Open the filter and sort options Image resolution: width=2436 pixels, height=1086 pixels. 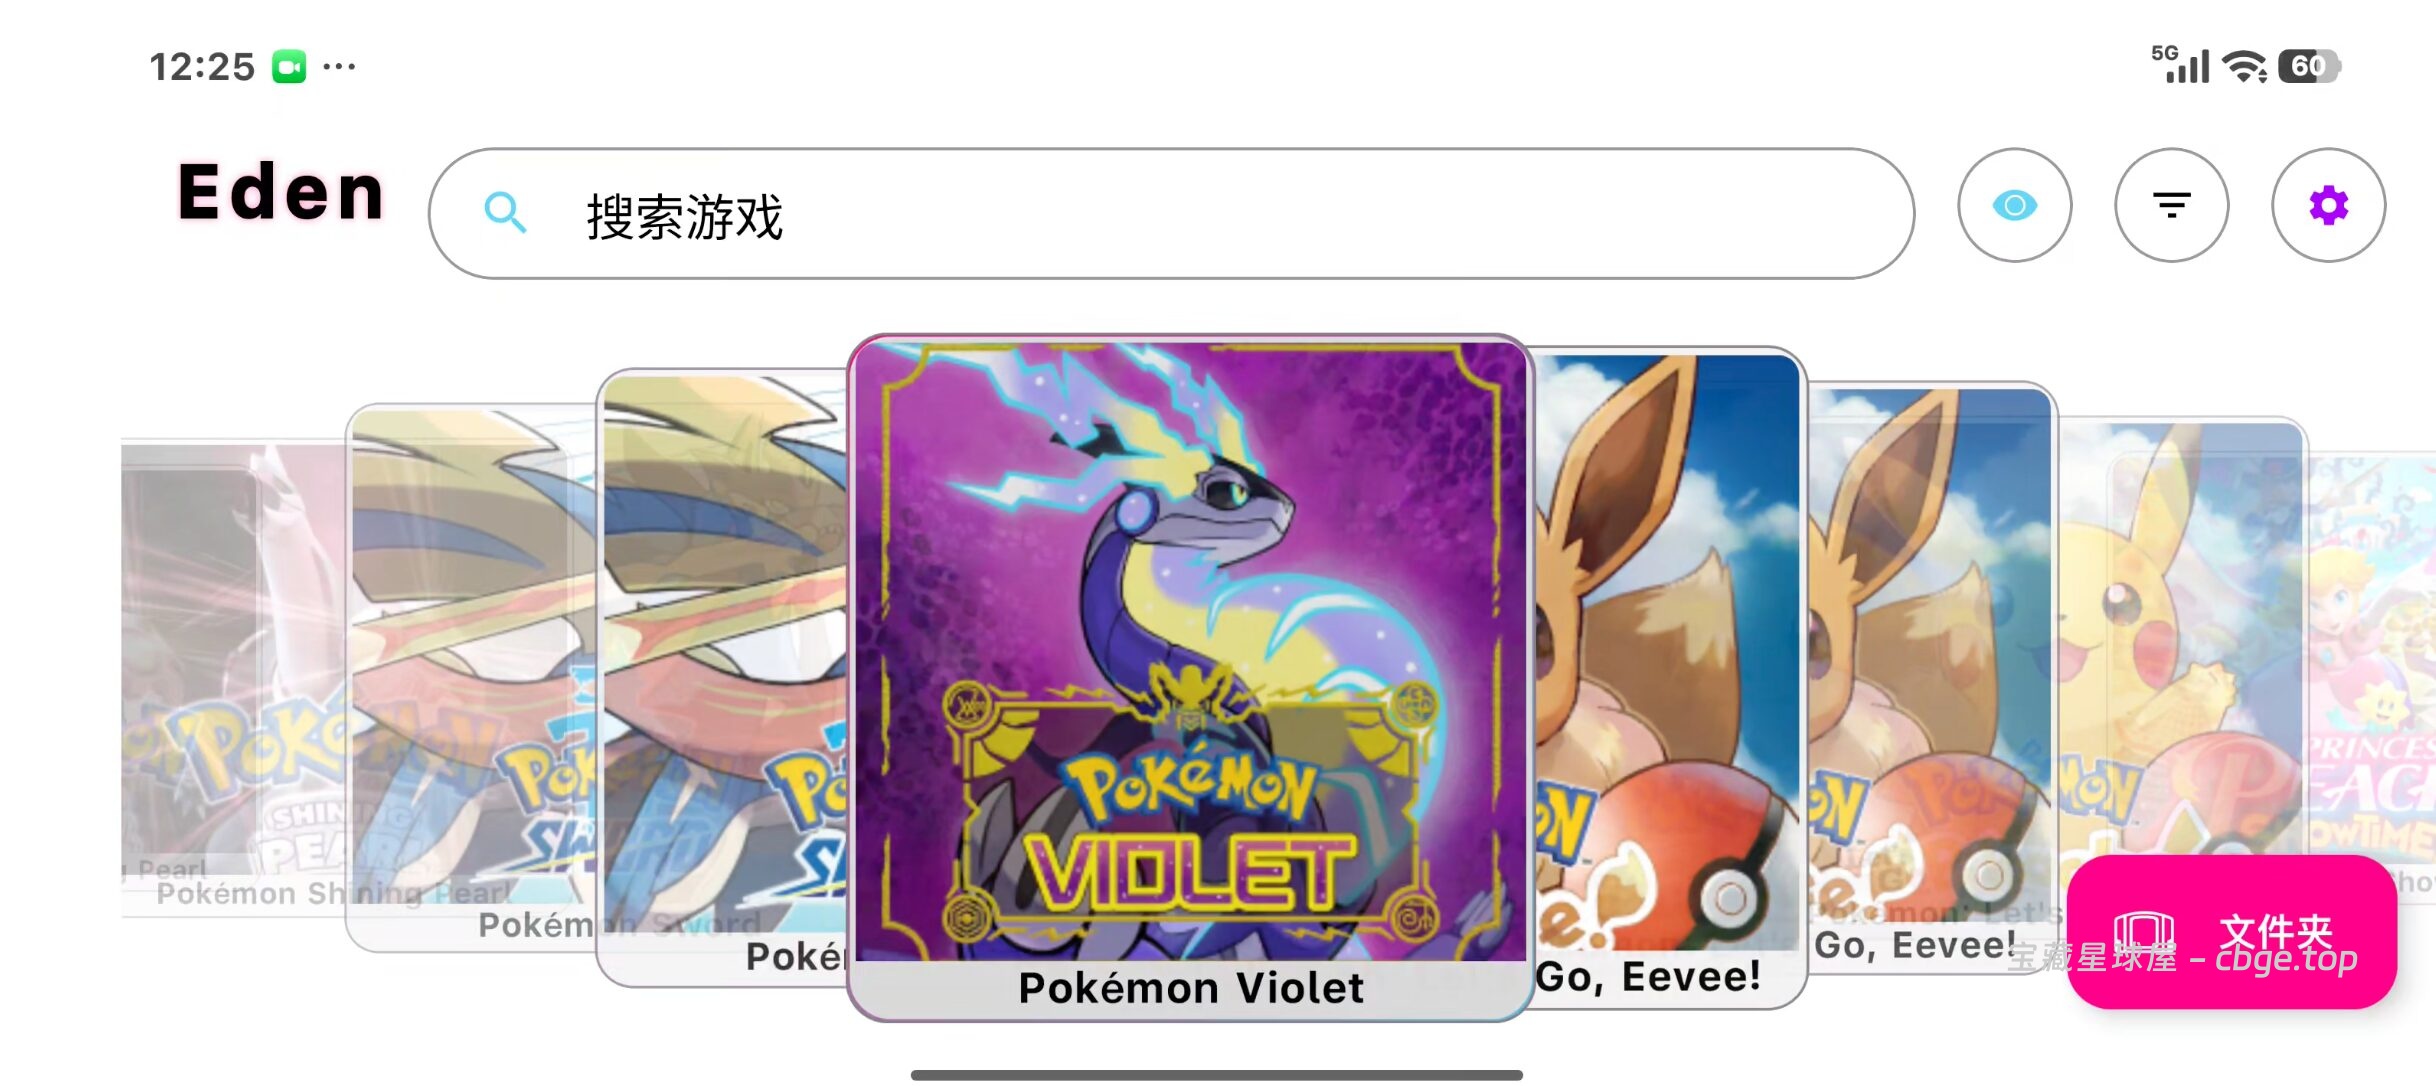[x=2171, y=206]
